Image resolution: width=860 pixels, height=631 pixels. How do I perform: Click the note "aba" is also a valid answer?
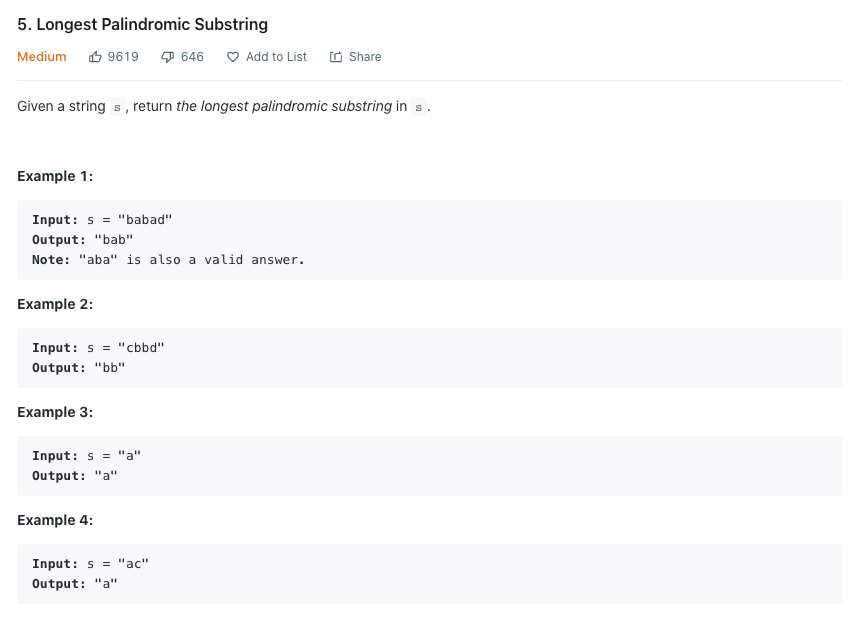coord(168,260)
